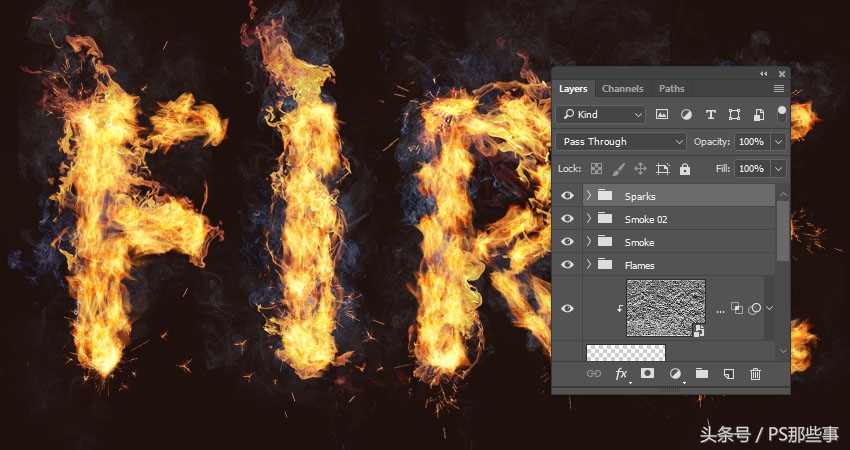The height and width of the screenshot is (450, 850).
Task: Create a new group folder icon
Action: [x=702, y=373]
